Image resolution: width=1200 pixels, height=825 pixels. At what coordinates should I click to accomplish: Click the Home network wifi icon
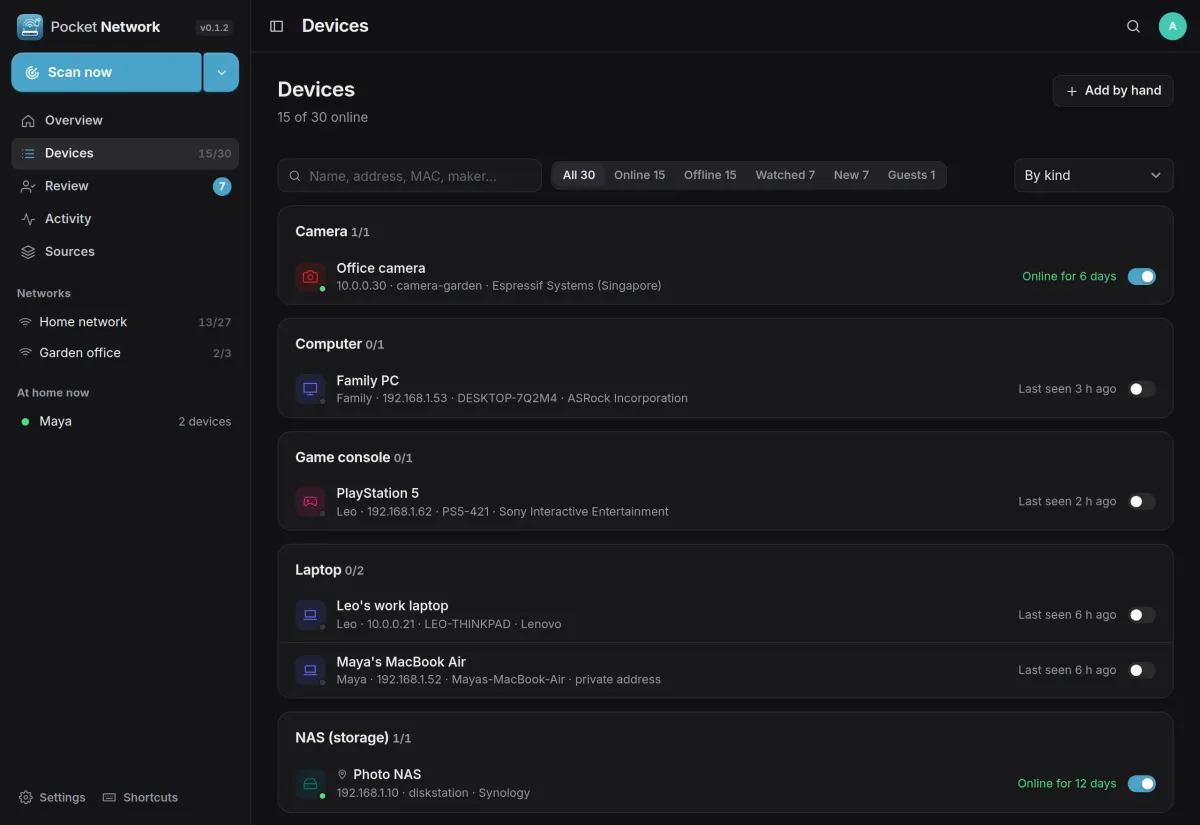point(25,322)
